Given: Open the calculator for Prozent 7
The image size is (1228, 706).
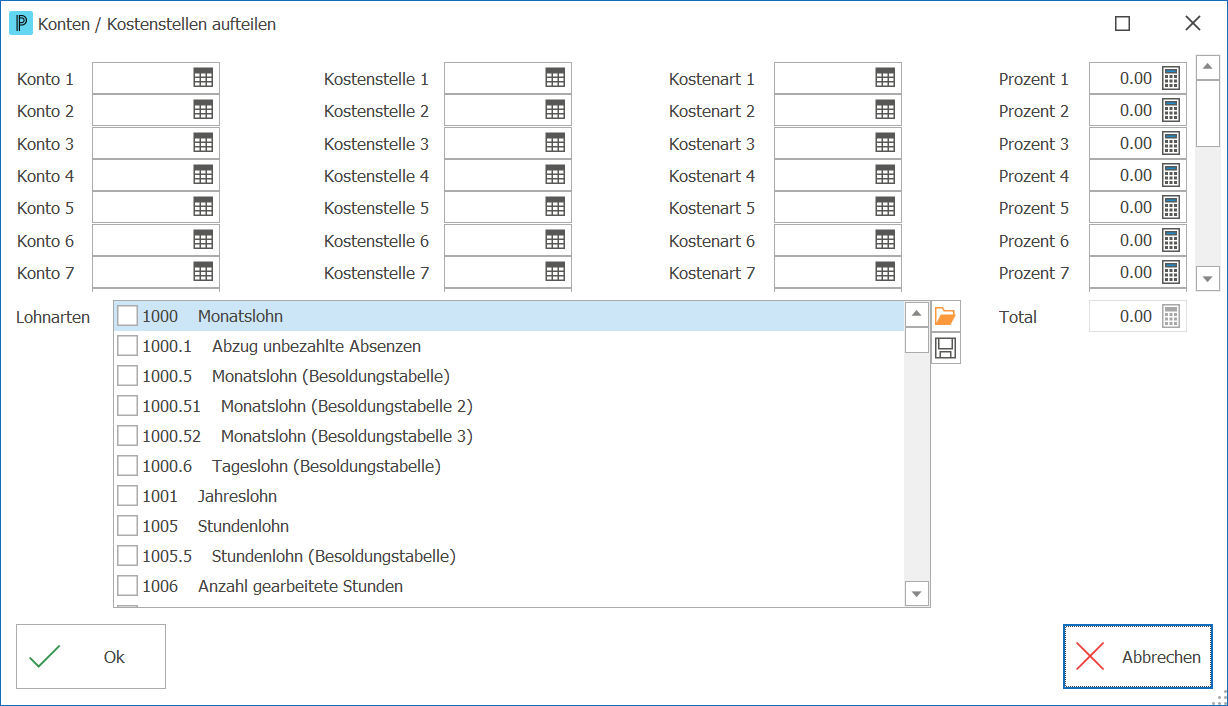Looking at the screenshot, I should pyautogui.click(x=1171, y=272).
